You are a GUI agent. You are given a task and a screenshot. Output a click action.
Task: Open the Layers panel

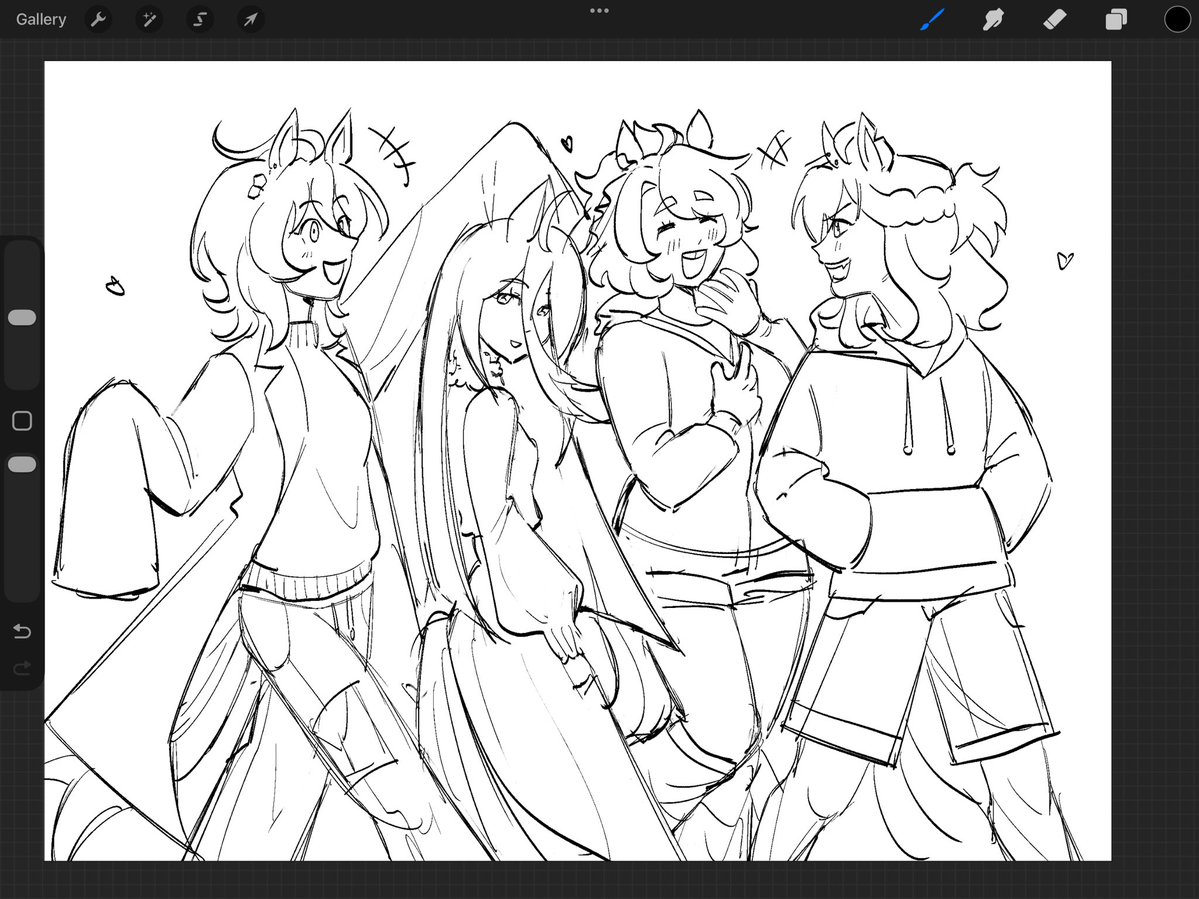[x=1116, y=19]
